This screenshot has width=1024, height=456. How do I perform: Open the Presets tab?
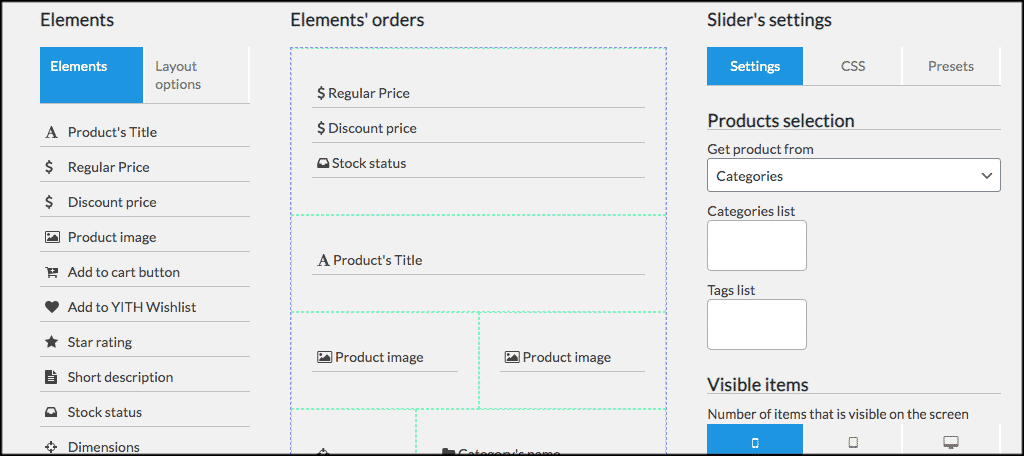pos(951,66)
